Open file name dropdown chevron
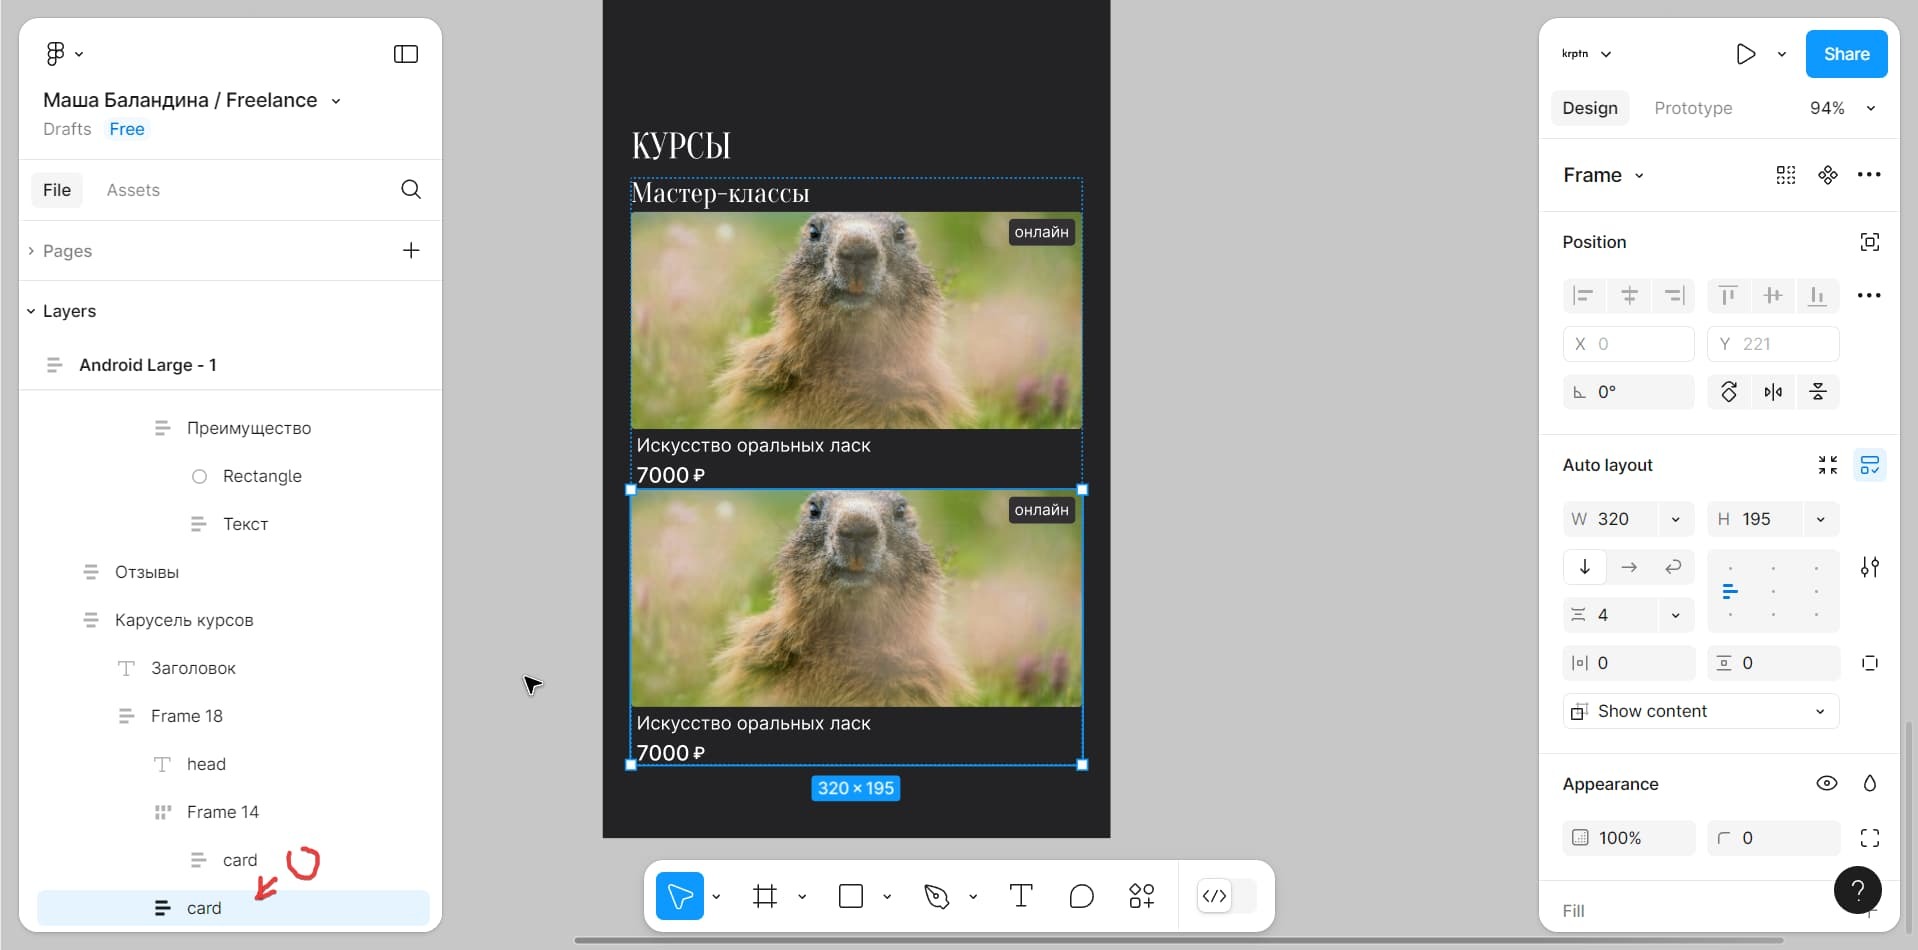 coord(336,101)
